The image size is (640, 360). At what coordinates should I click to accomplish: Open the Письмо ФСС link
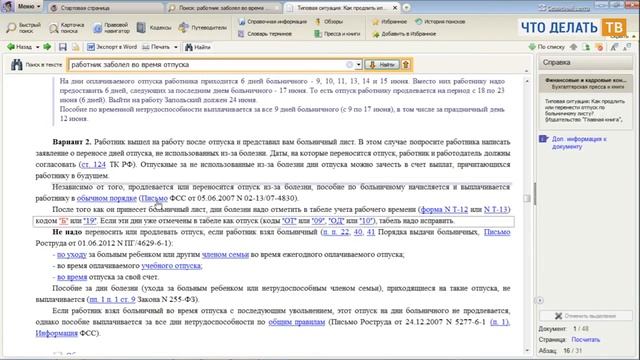[154, 198]
